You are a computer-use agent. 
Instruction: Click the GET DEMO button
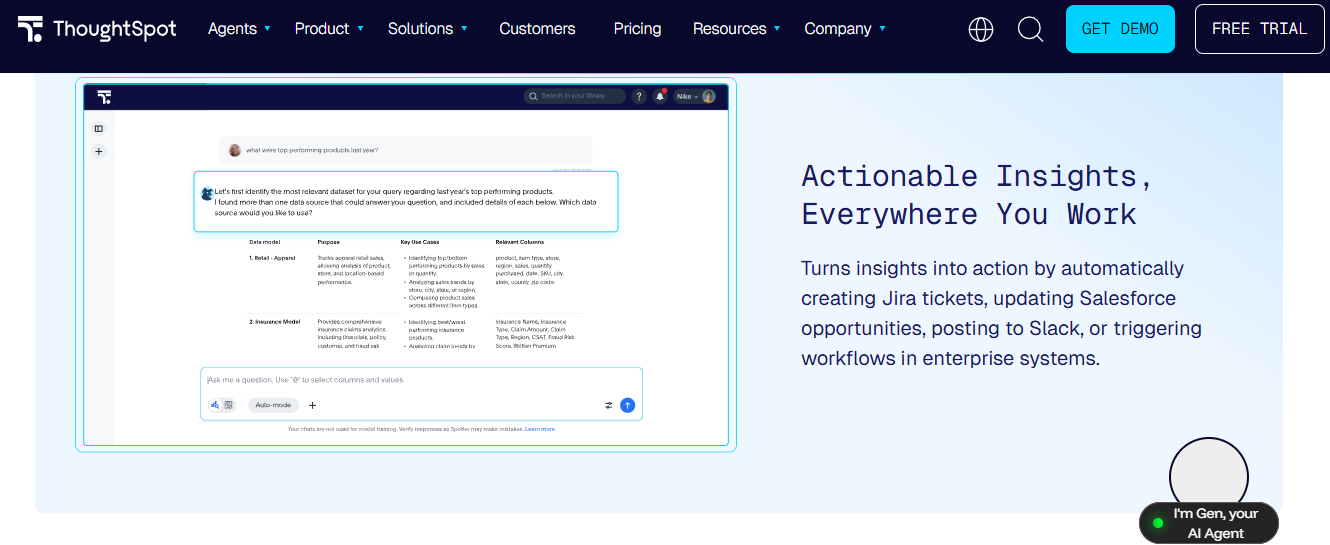coord(1120,29)
